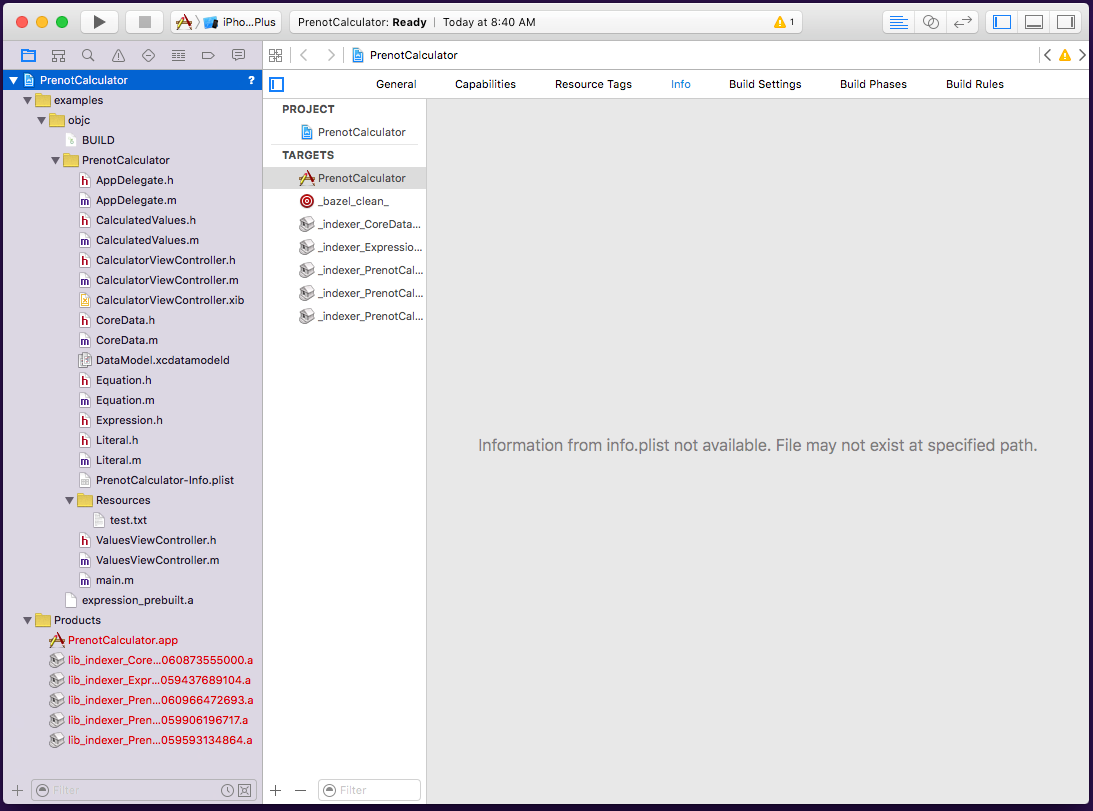
Task: Select the _bazel_clean_ target
Action: coord(345,201)
